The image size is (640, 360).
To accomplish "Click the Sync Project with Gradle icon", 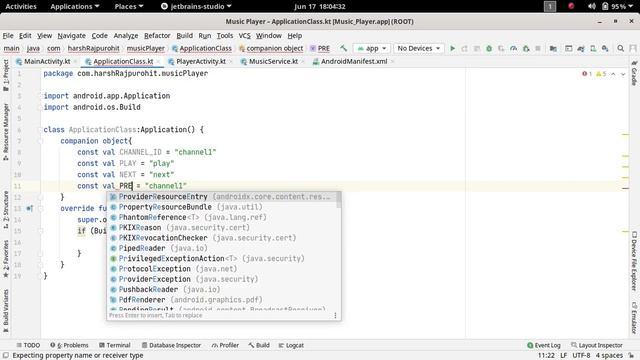I will (581, 48).
